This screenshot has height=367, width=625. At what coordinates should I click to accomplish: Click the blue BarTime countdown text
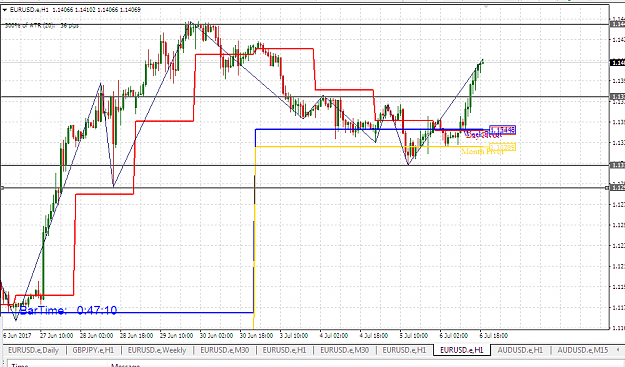(68, 310)
